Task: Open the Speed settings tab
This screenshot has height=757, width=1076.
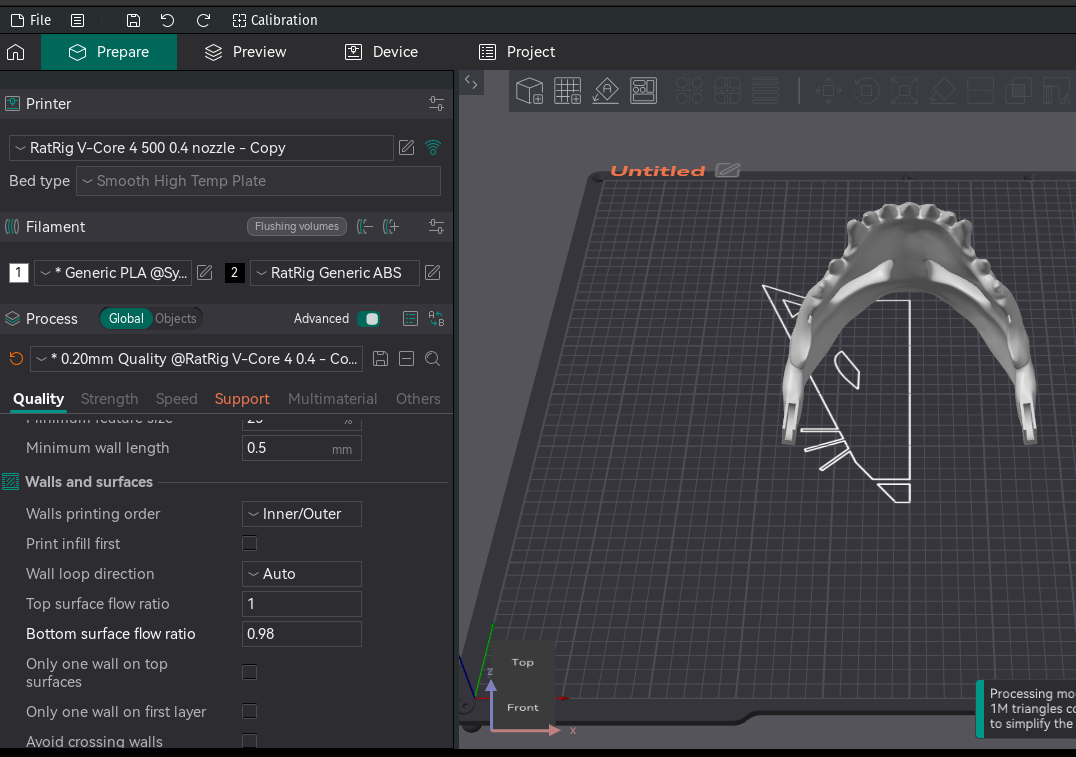Action: (x=176, y=399)
